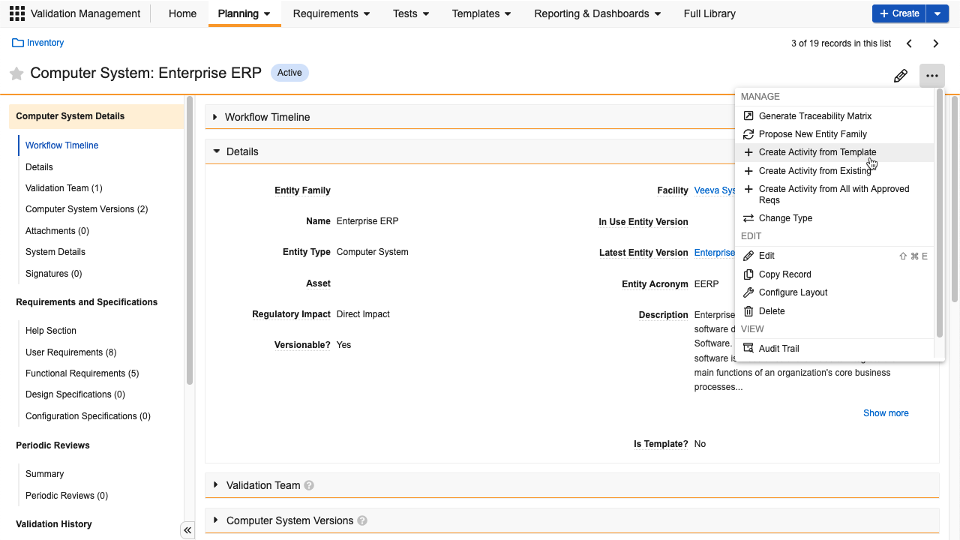Click help icon next to Computer System Versions
The height and width of the screenshot is (540, 960).
click(362, 521)
